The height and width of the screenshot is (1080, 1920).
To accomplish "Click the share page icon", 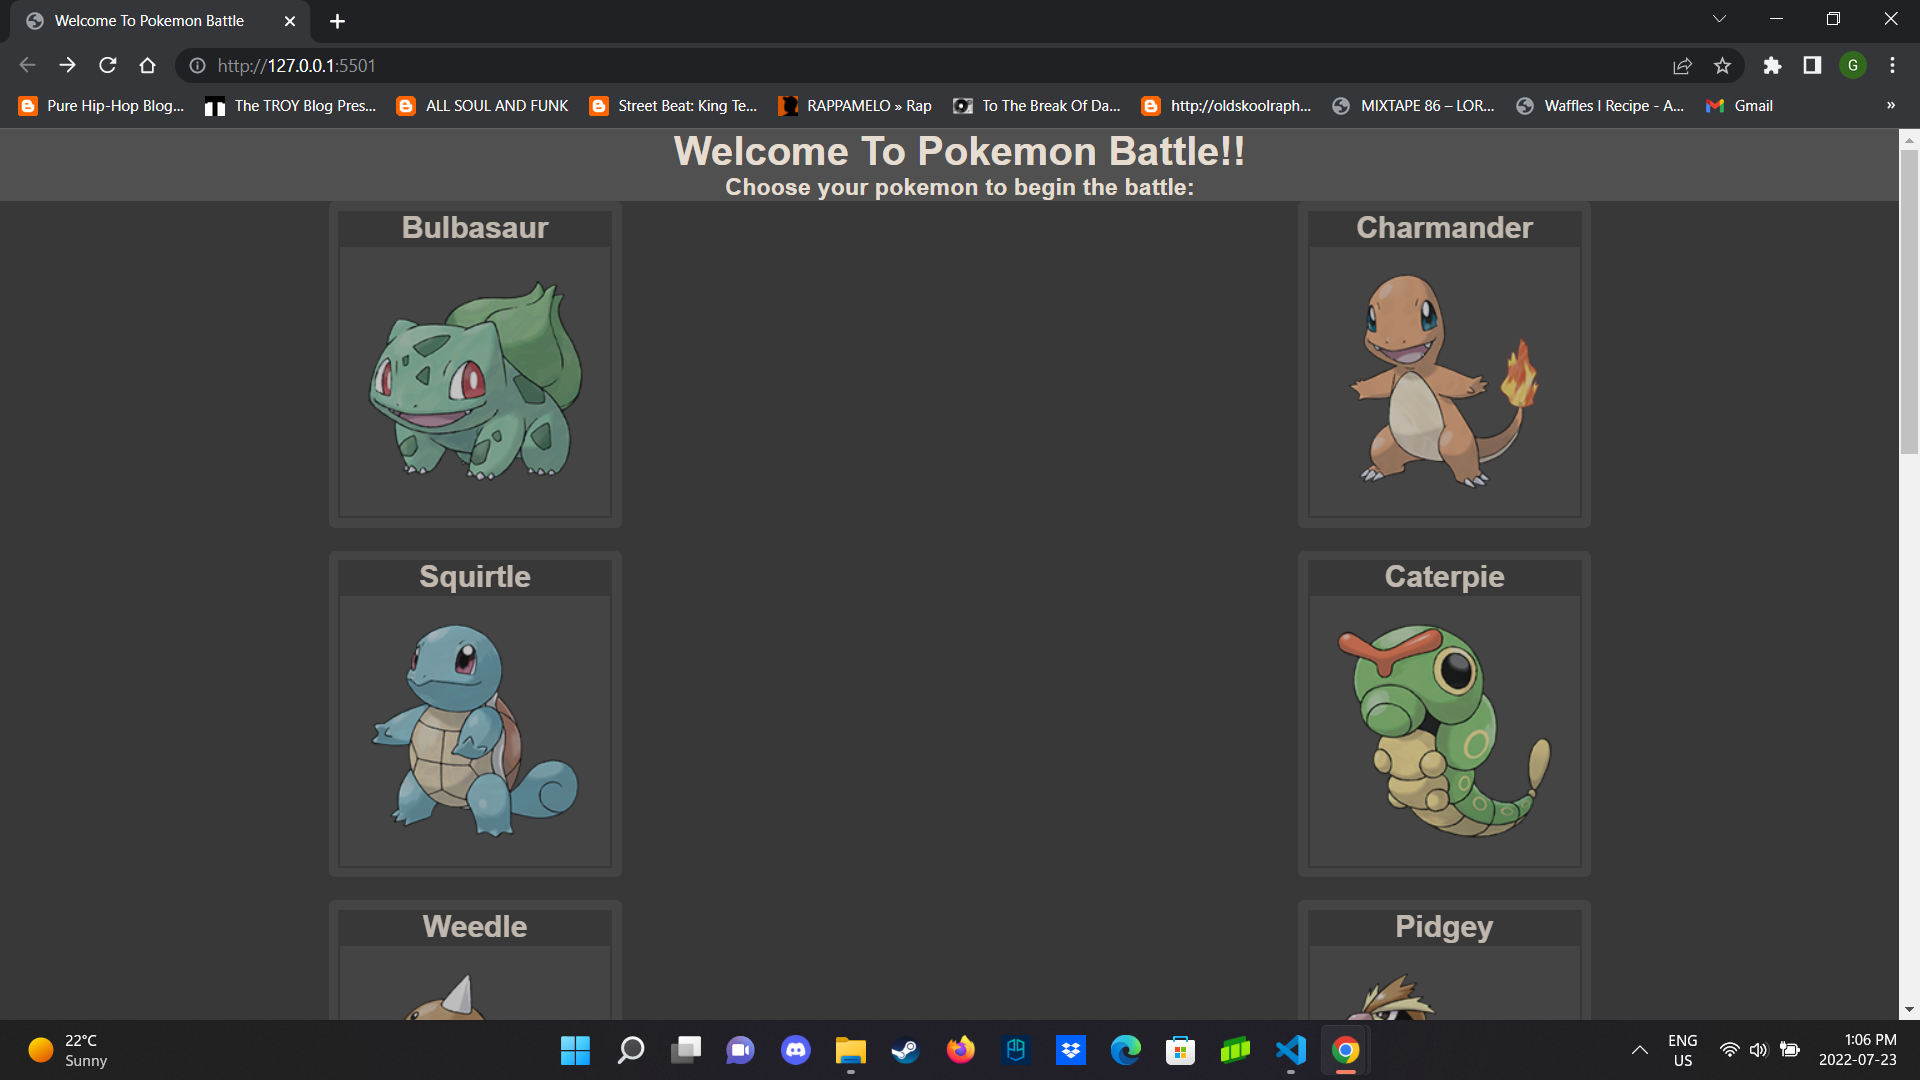I will pyautogui.click(x=1682, y=65).
